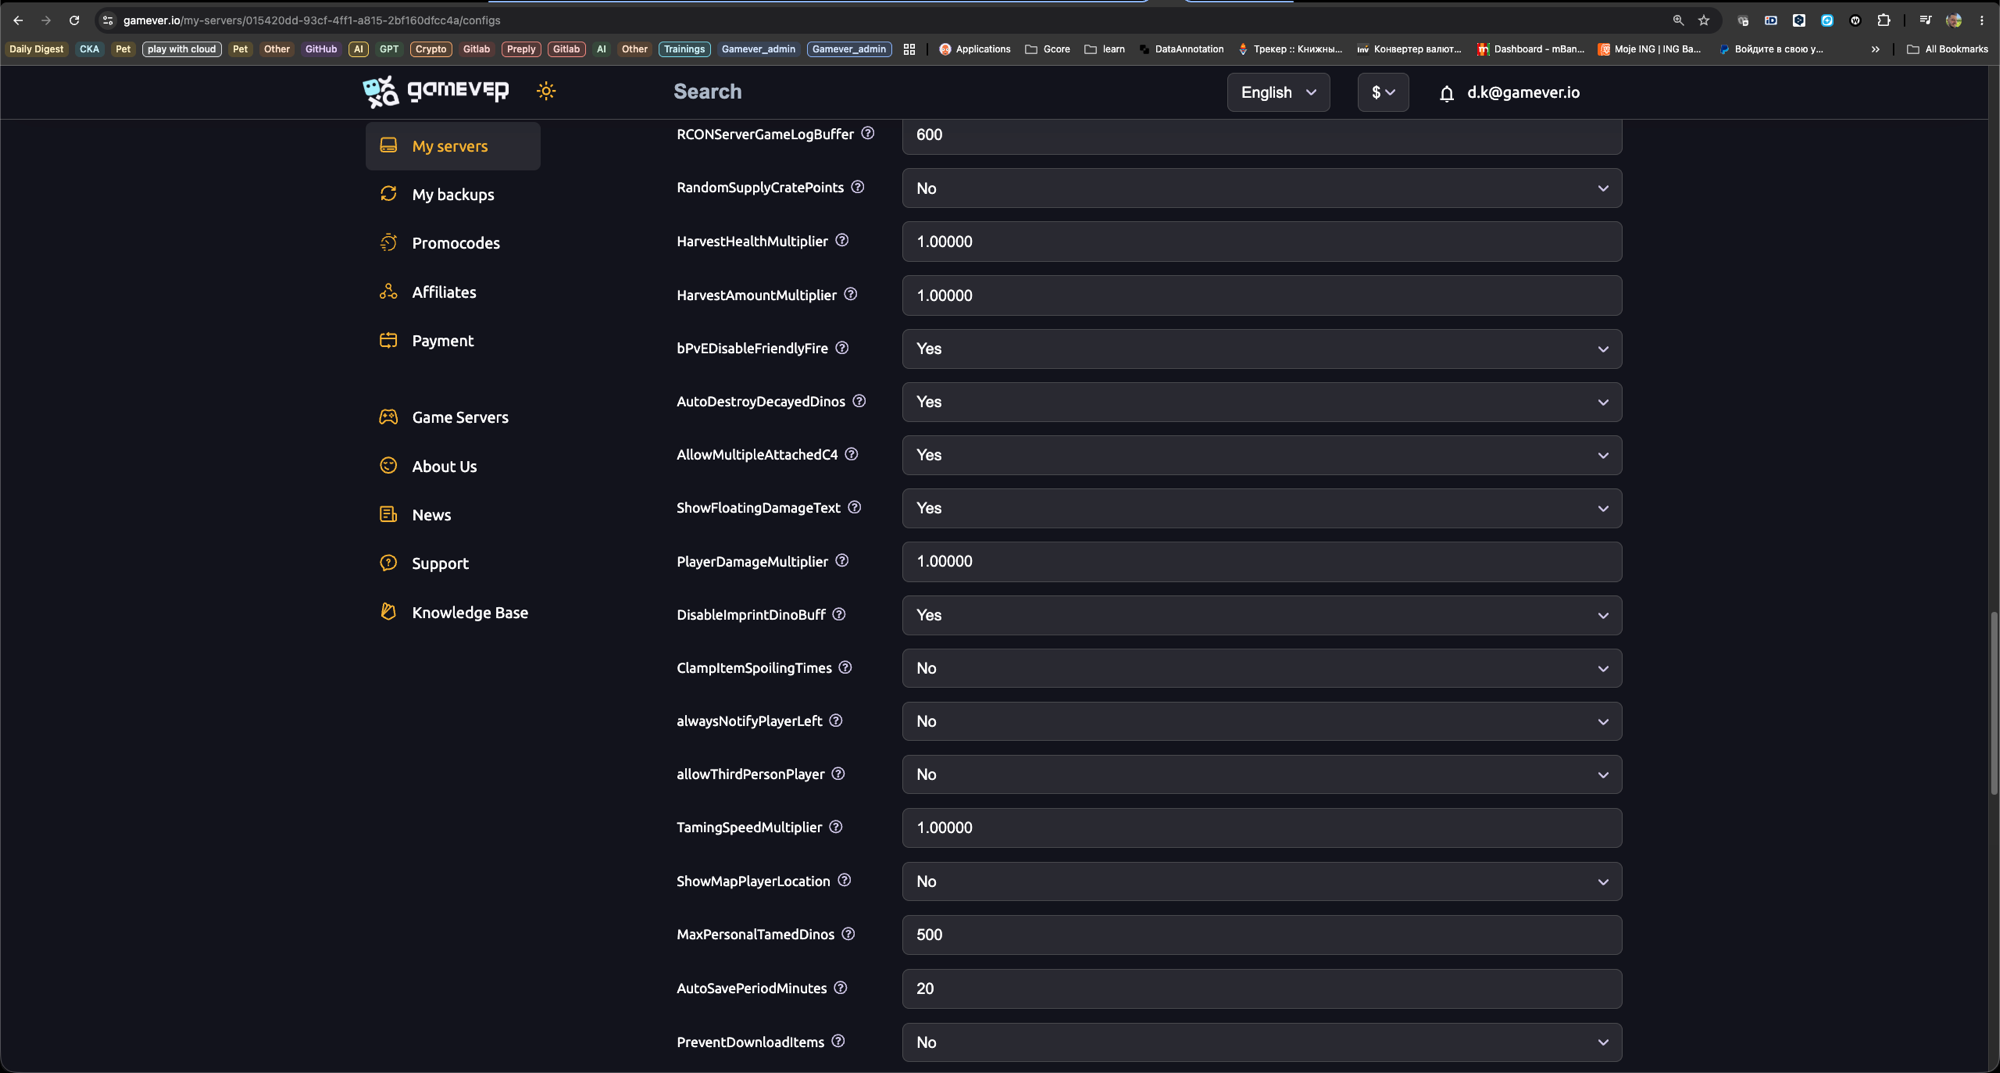Viewport: 2000px width, 1073px height.
Task: Show help for ShowFloatingDamageText
Action: pyautogui.click(x=855, y=507)
